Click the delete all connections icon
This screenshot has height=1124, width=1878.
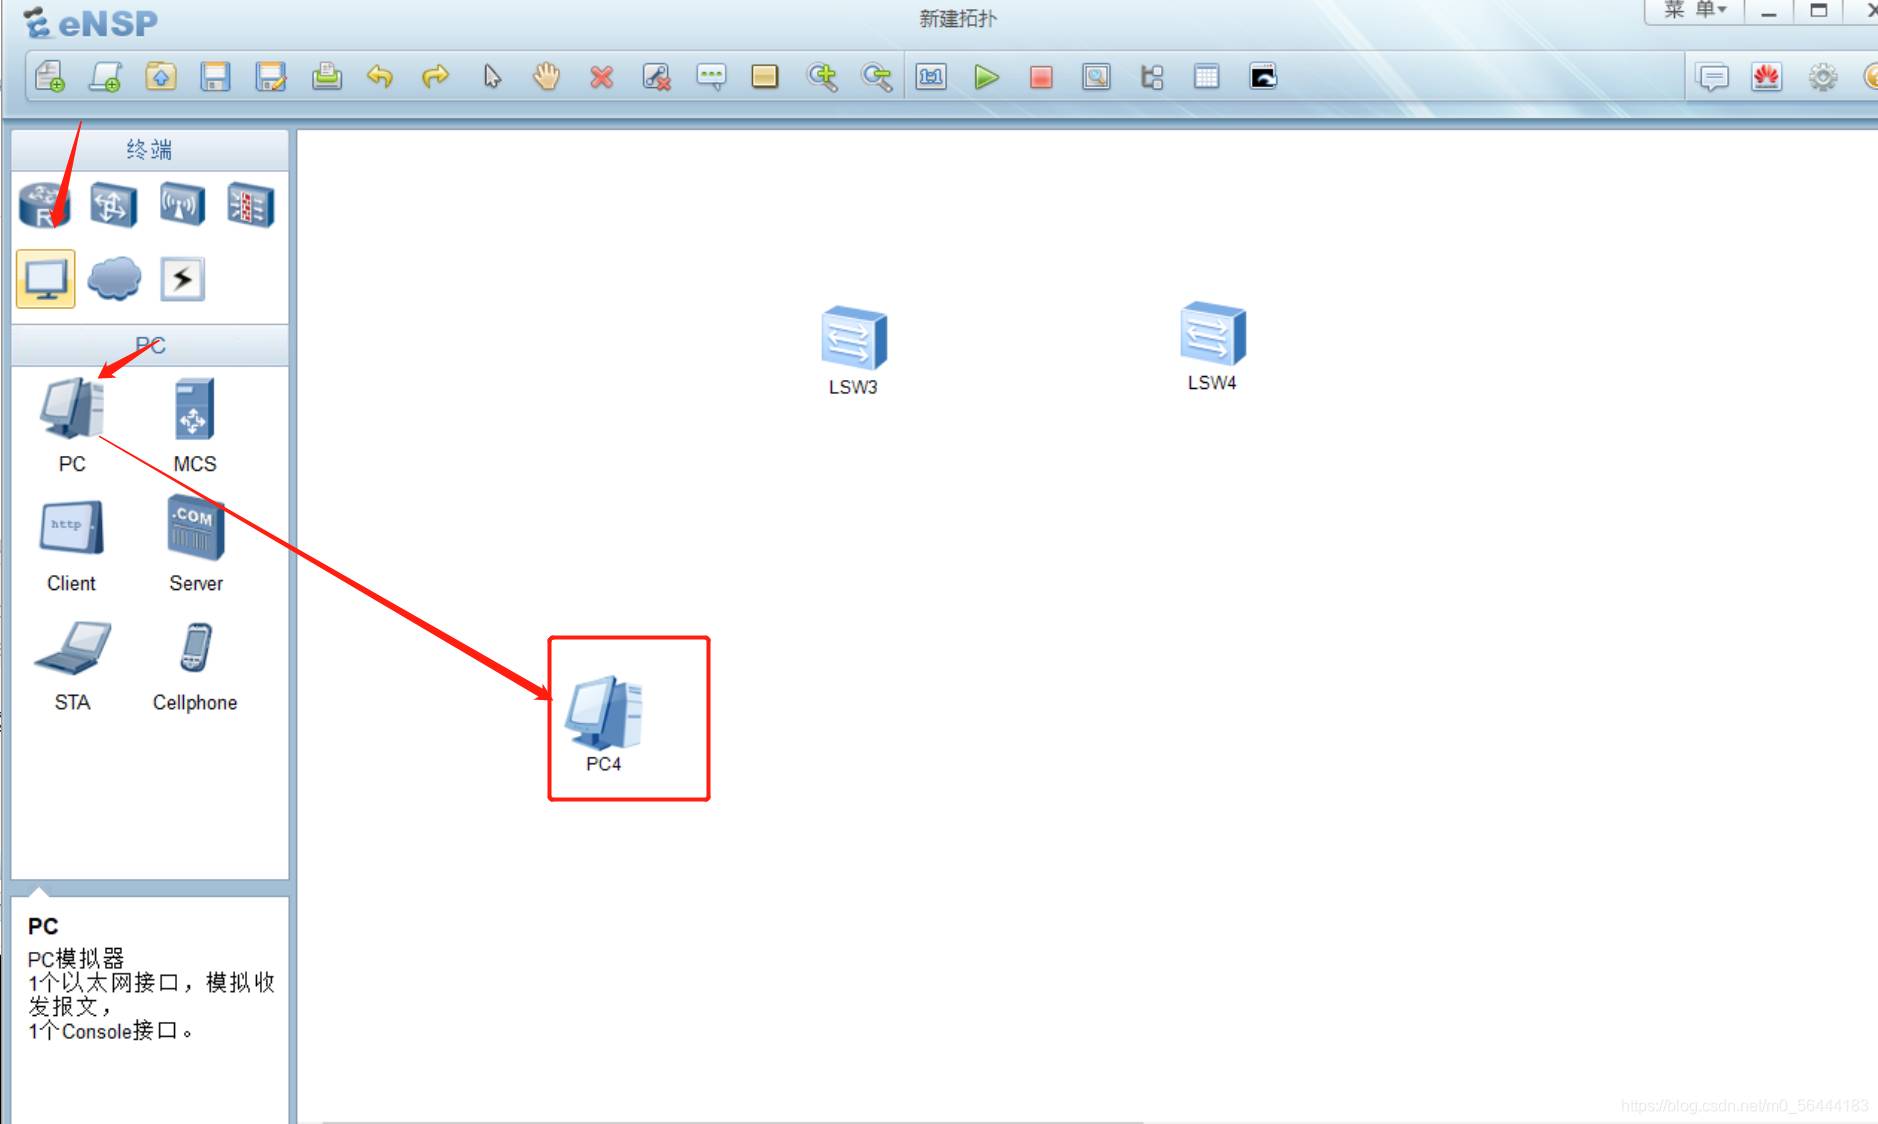click(656, 77)
